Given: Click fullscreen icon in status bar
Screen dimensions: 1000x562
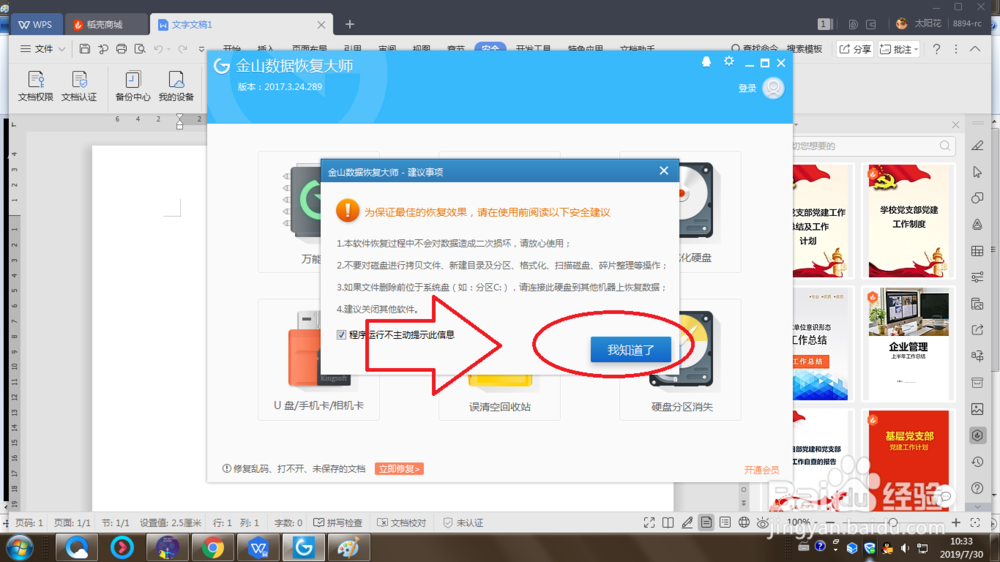Looking at the screenshot, I should (649, 522).
